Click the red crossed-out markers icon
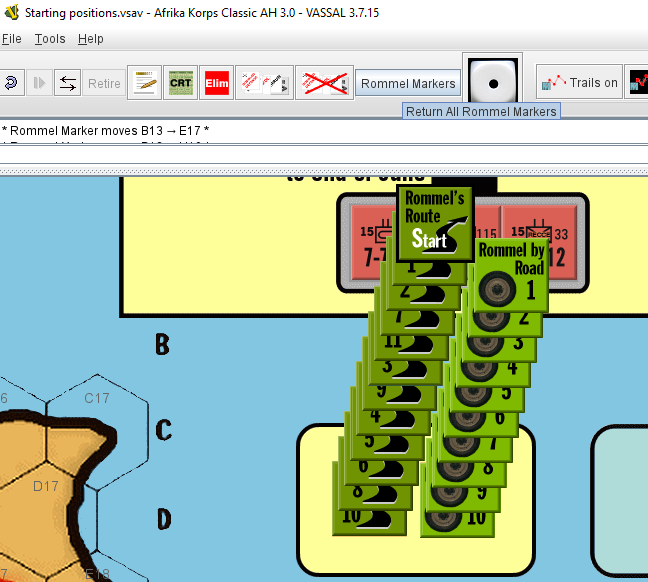This screenshot has height=582, width=648. 324,83
